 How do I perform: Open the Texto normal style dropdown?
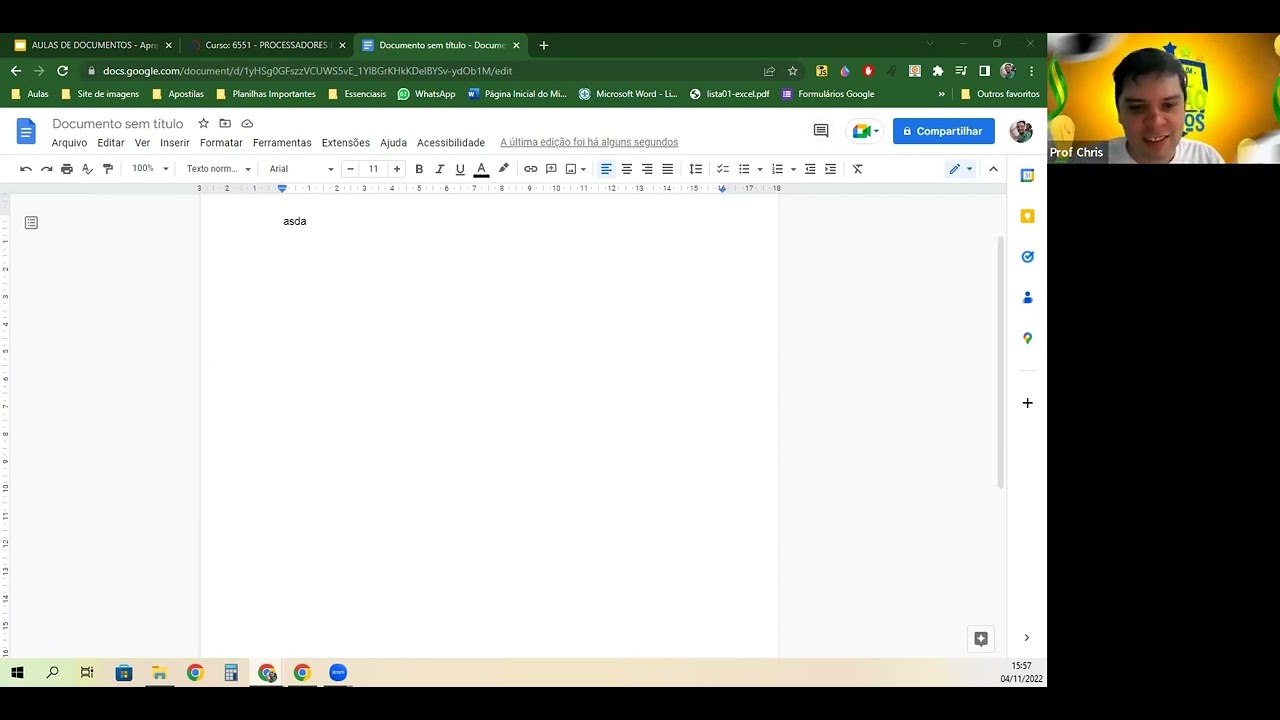[x=218, y=169]
